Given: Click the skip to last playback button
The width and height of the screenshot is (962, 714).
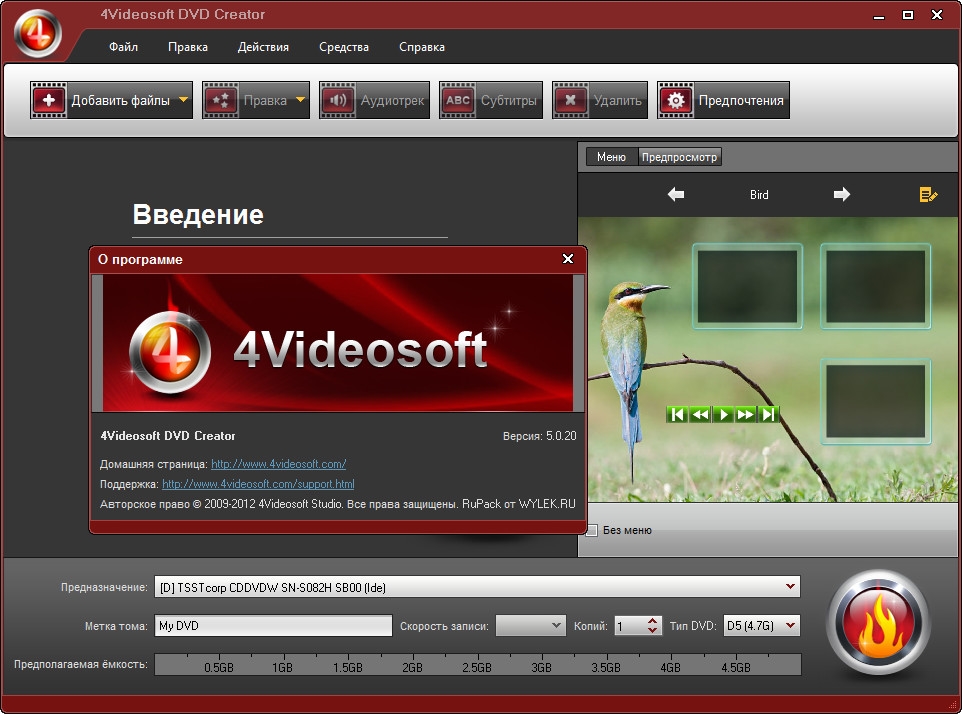Looking at the screenshot, I should pos(768,415).
